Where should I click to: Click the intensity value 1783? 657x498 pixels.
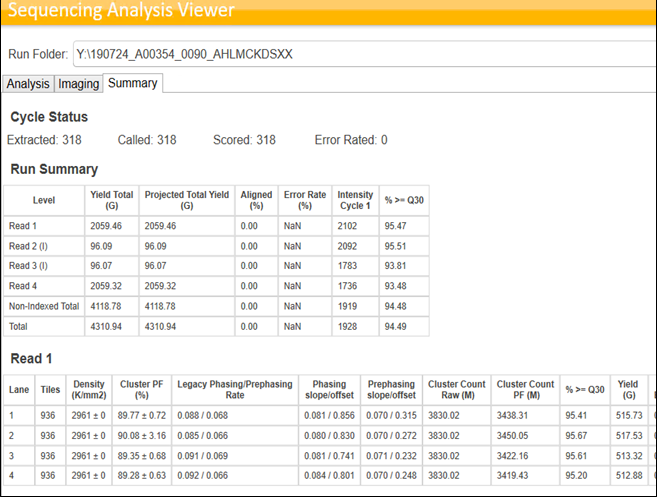tap(347, 266)
